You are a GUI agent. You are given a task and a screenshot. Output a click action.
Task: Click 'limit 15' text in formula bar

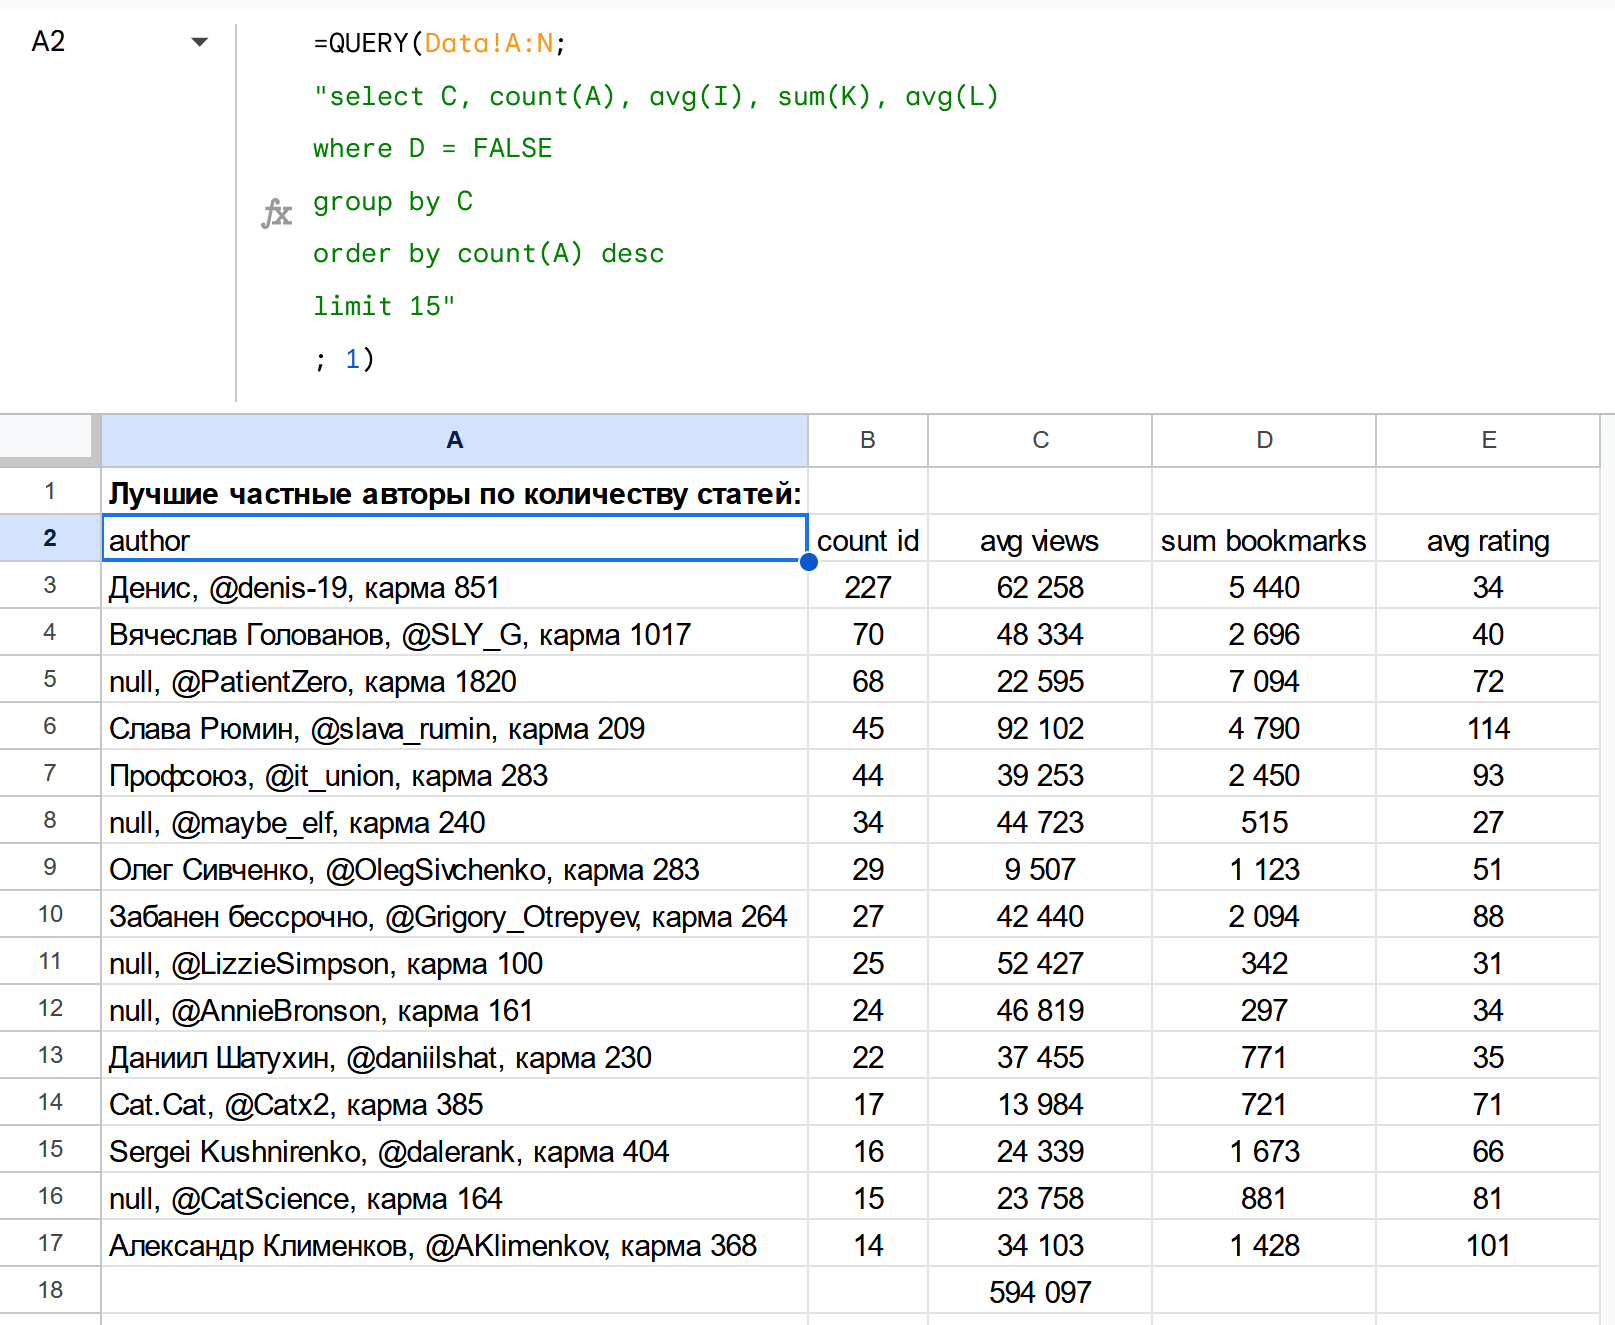[383, 306]
